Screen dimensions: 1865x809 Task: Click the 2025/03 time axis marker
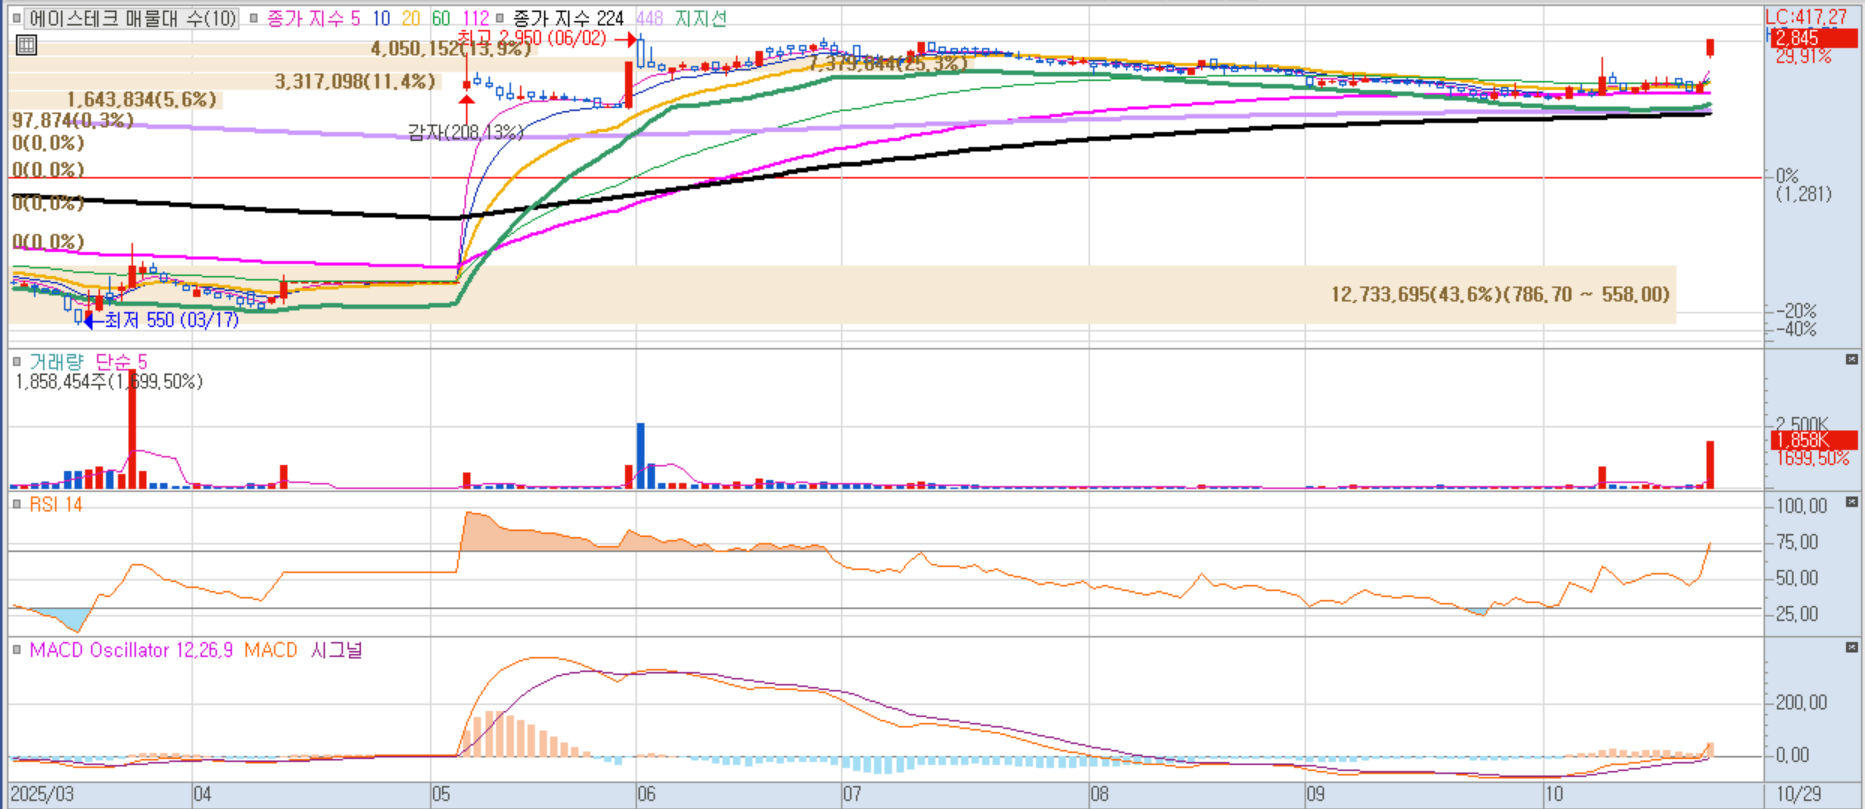(42, 795)
